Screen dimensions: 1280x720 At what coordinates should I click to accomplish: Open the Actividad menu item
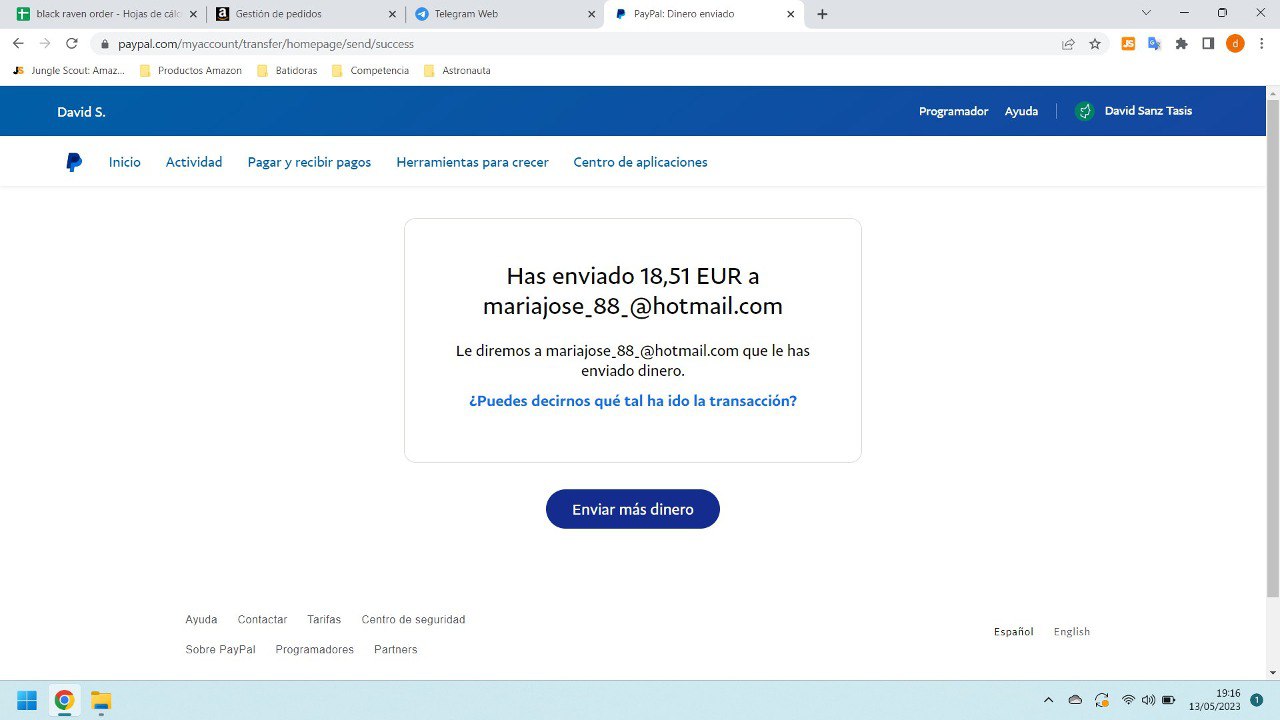pyautogui.click(x=194, y=162)
